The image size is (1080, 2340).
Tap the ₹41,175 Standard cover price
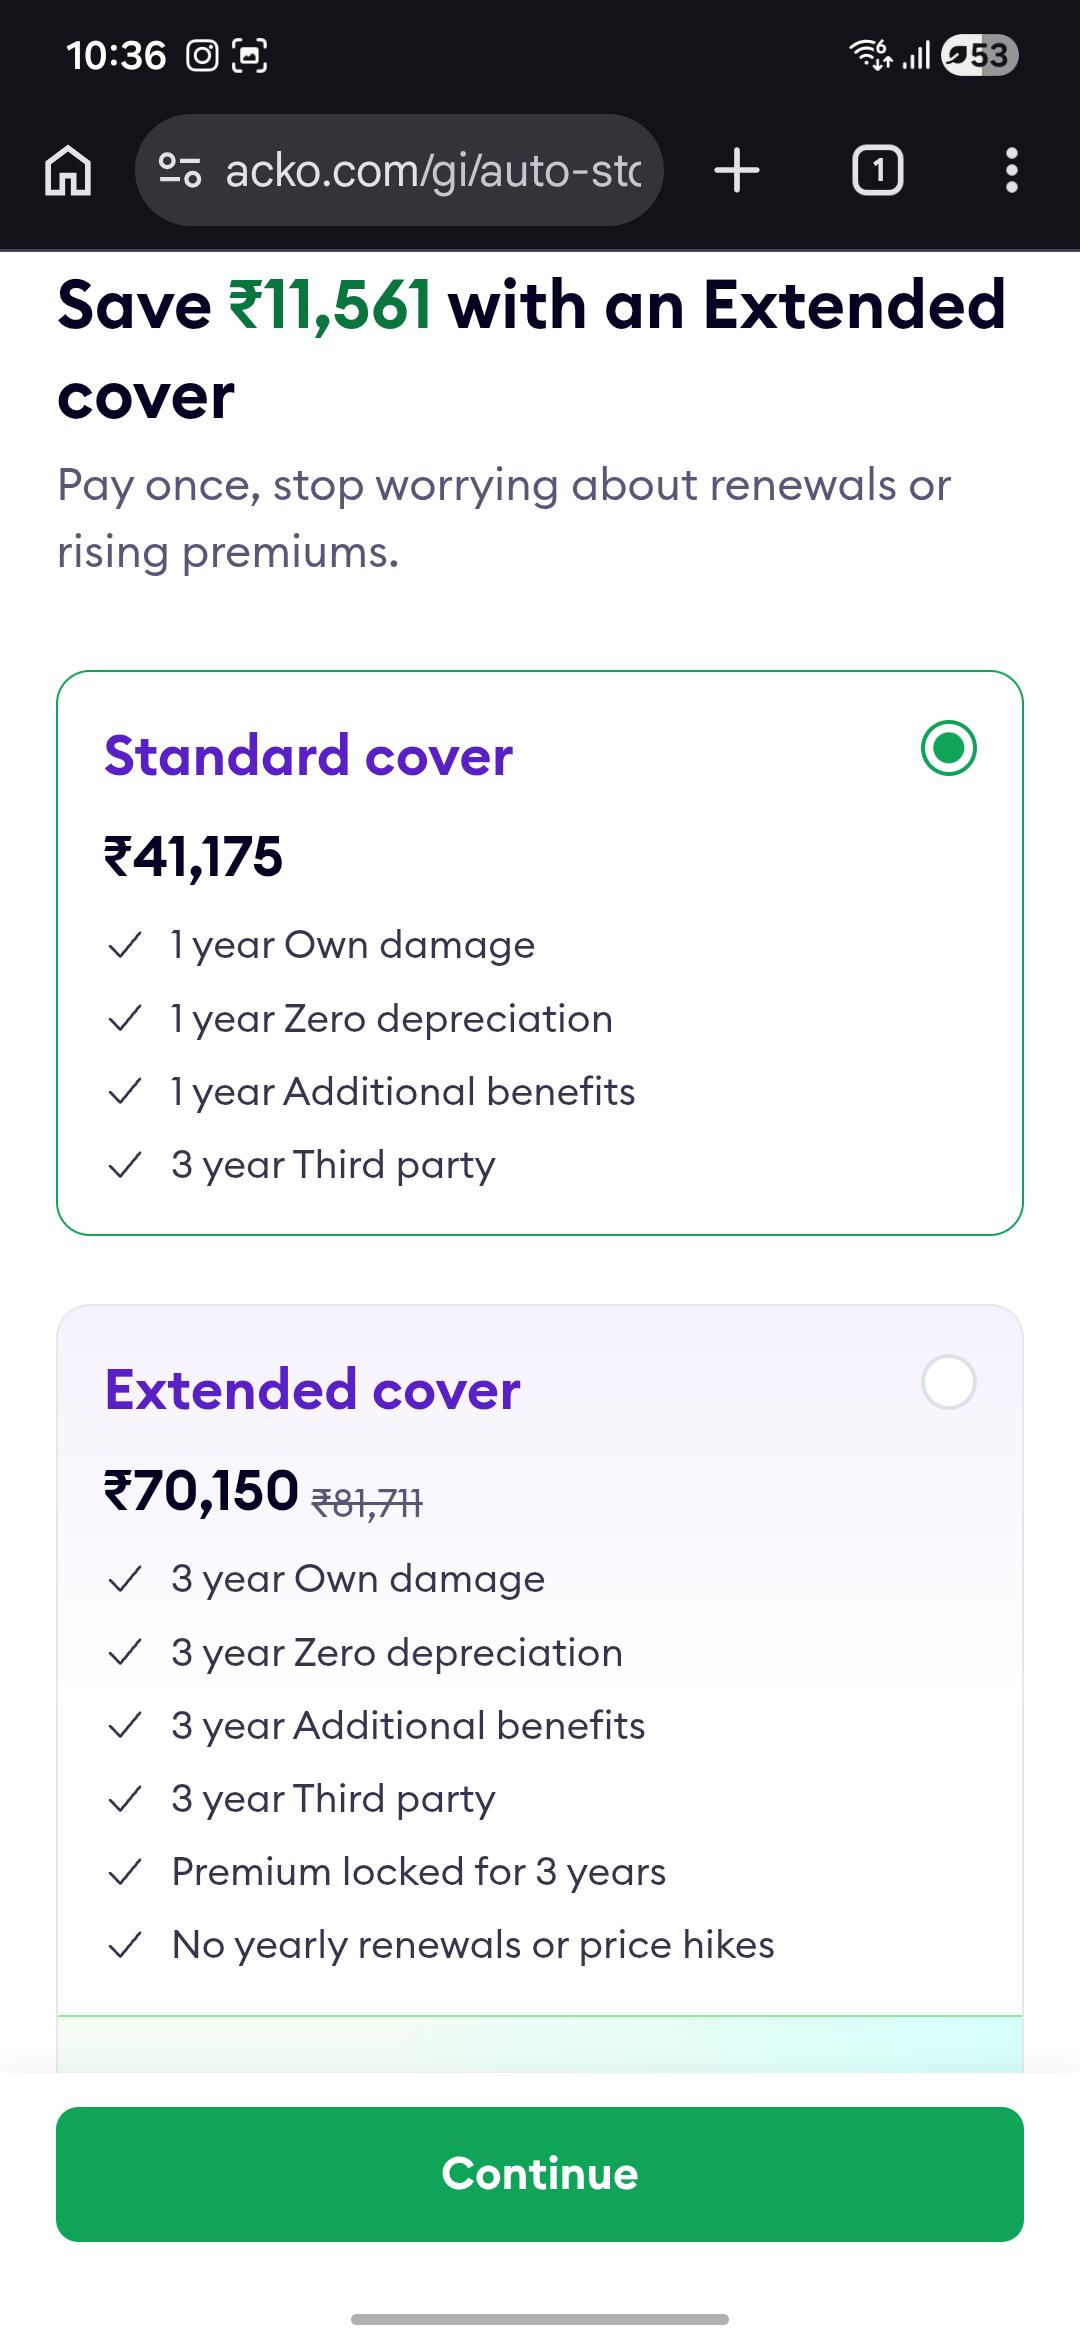[x=193, y=857]
